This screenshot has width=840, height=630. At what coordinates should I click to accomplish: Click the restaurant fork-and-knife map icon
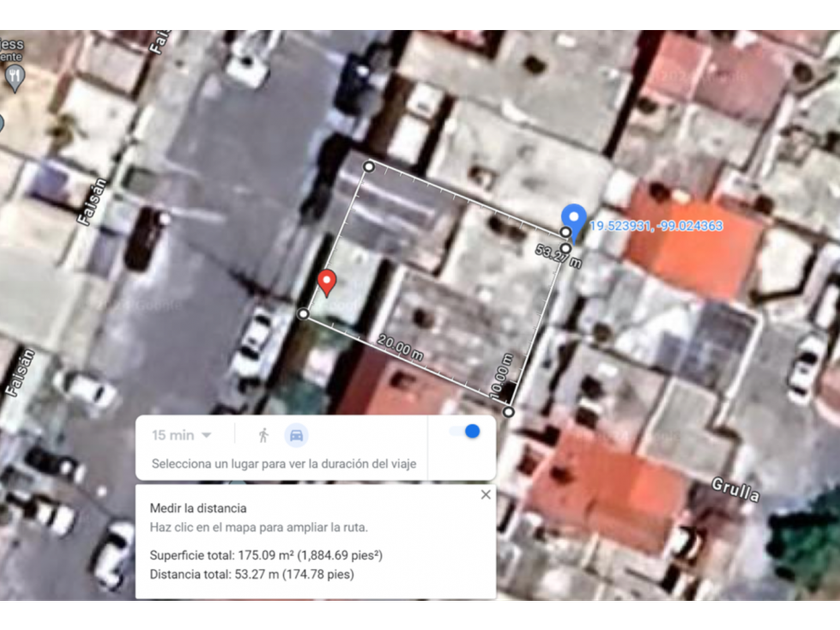click(x=14, y=76)
